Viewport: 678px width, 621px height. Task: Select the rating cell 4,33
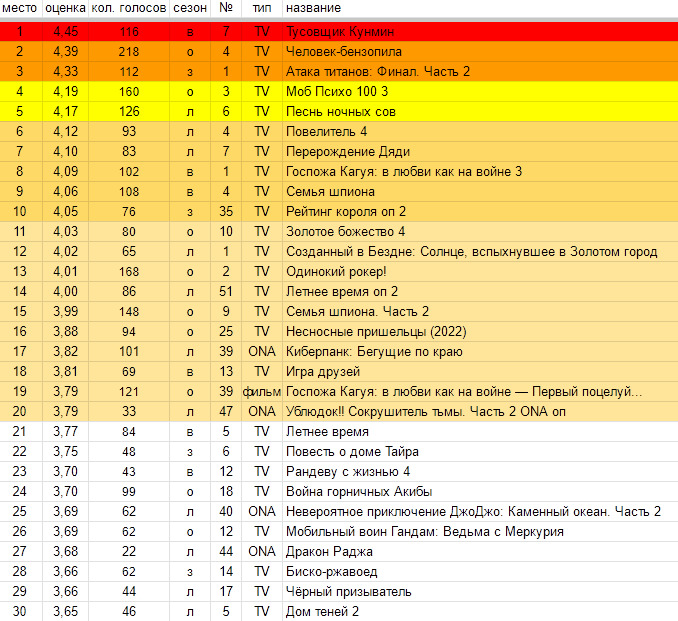66,71
